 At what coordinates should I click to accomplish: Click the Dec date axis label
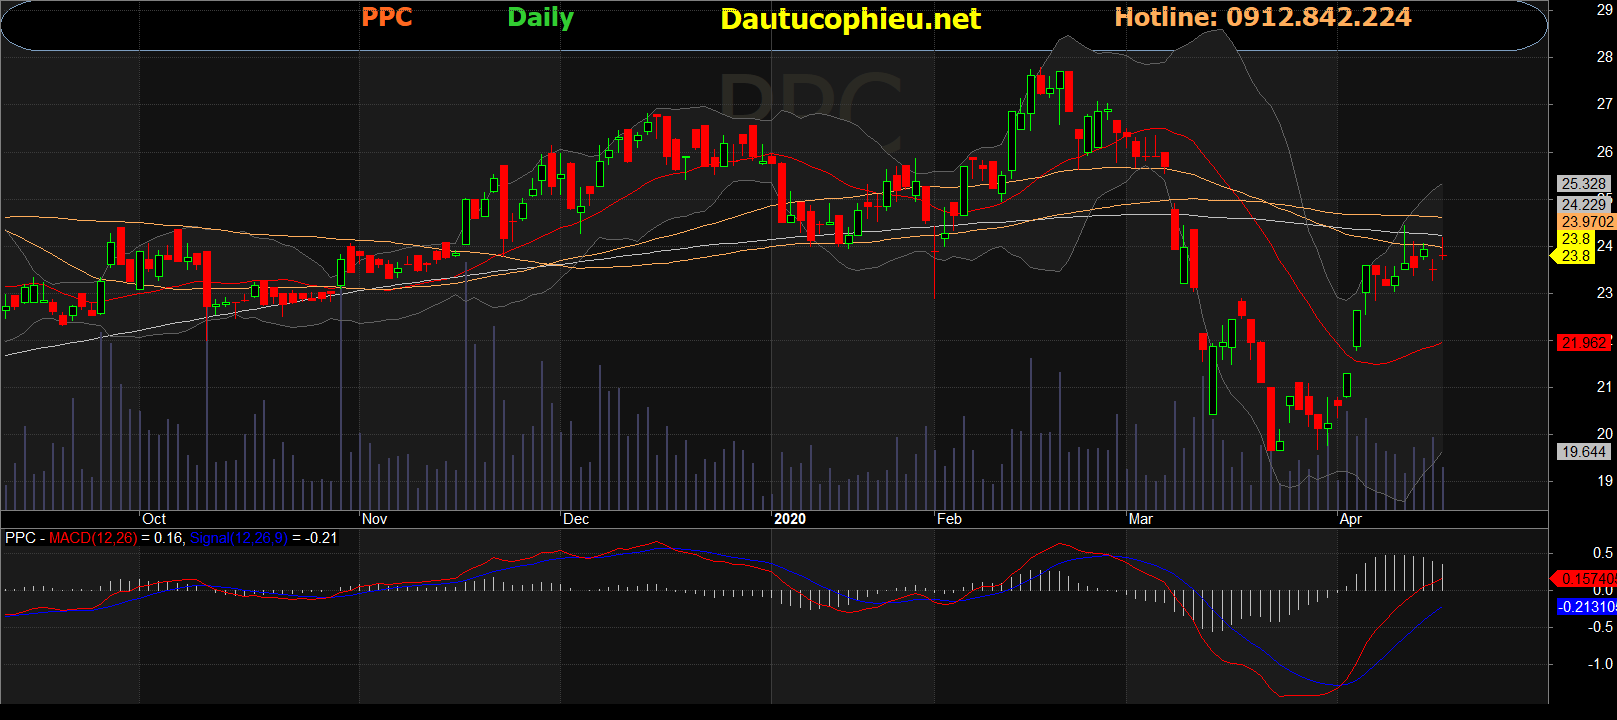[x=576, y=519]
